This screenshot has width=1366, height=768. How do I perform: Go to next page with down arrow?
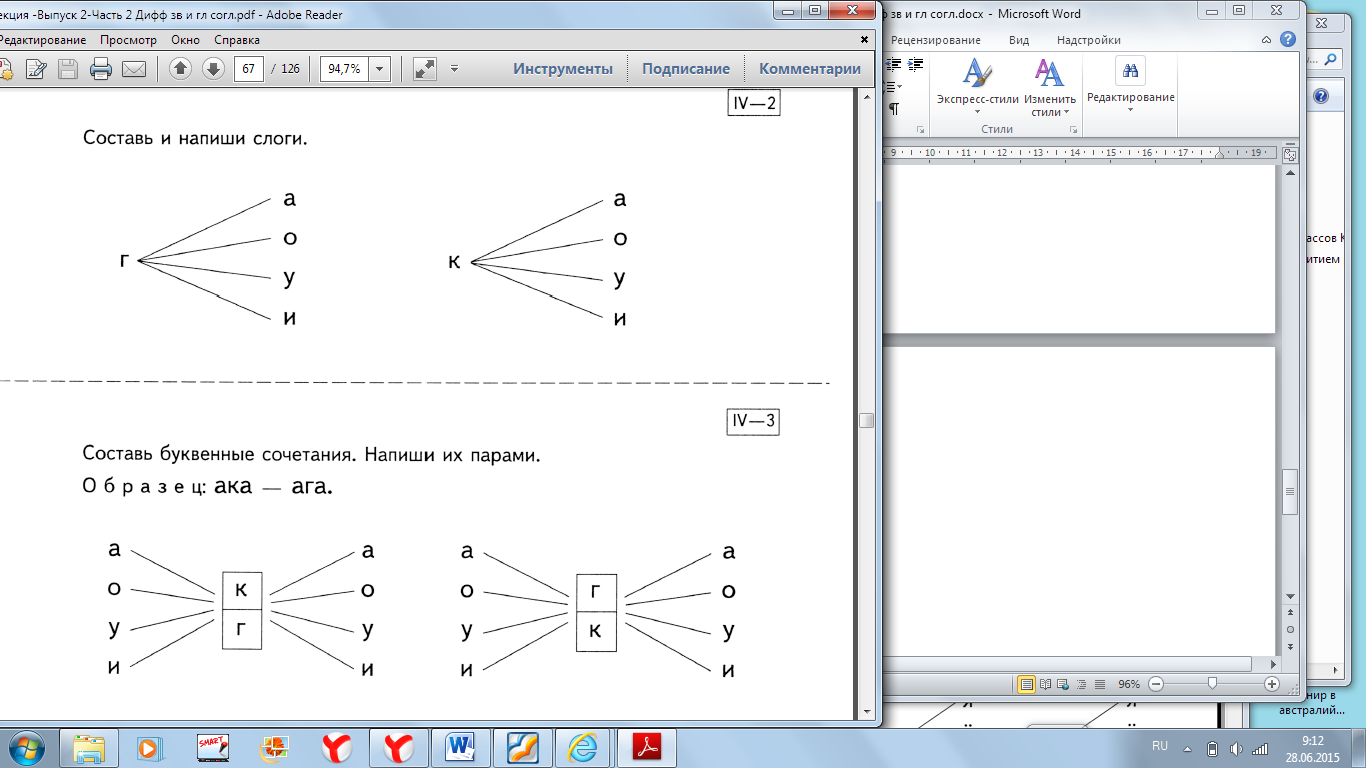click(212, 69)
